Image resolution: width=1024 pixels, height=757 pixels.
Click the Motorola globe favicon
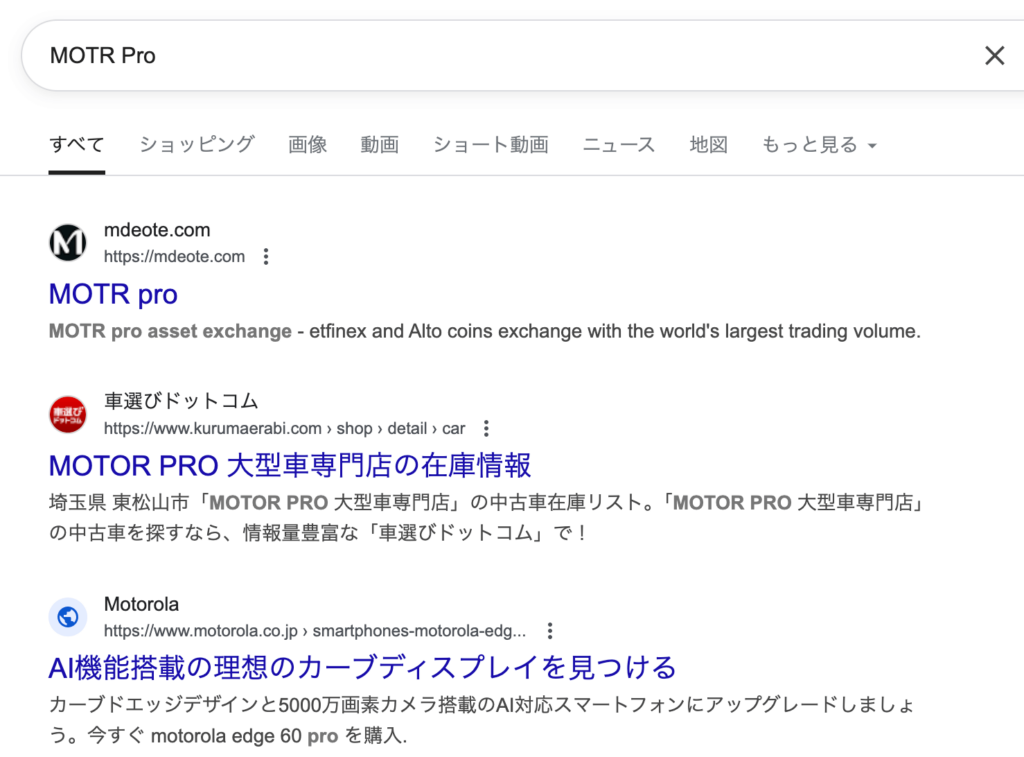pos(68,617)
